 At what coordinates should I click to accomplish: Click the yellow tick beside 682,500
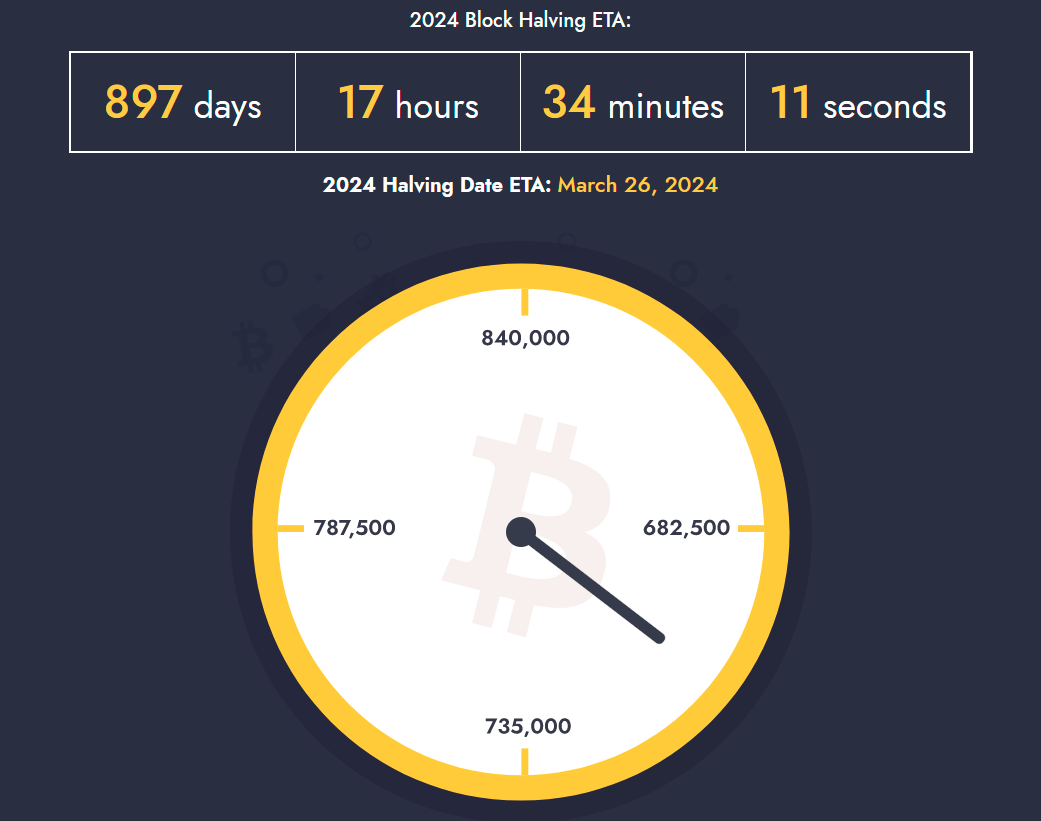(751, 528)
